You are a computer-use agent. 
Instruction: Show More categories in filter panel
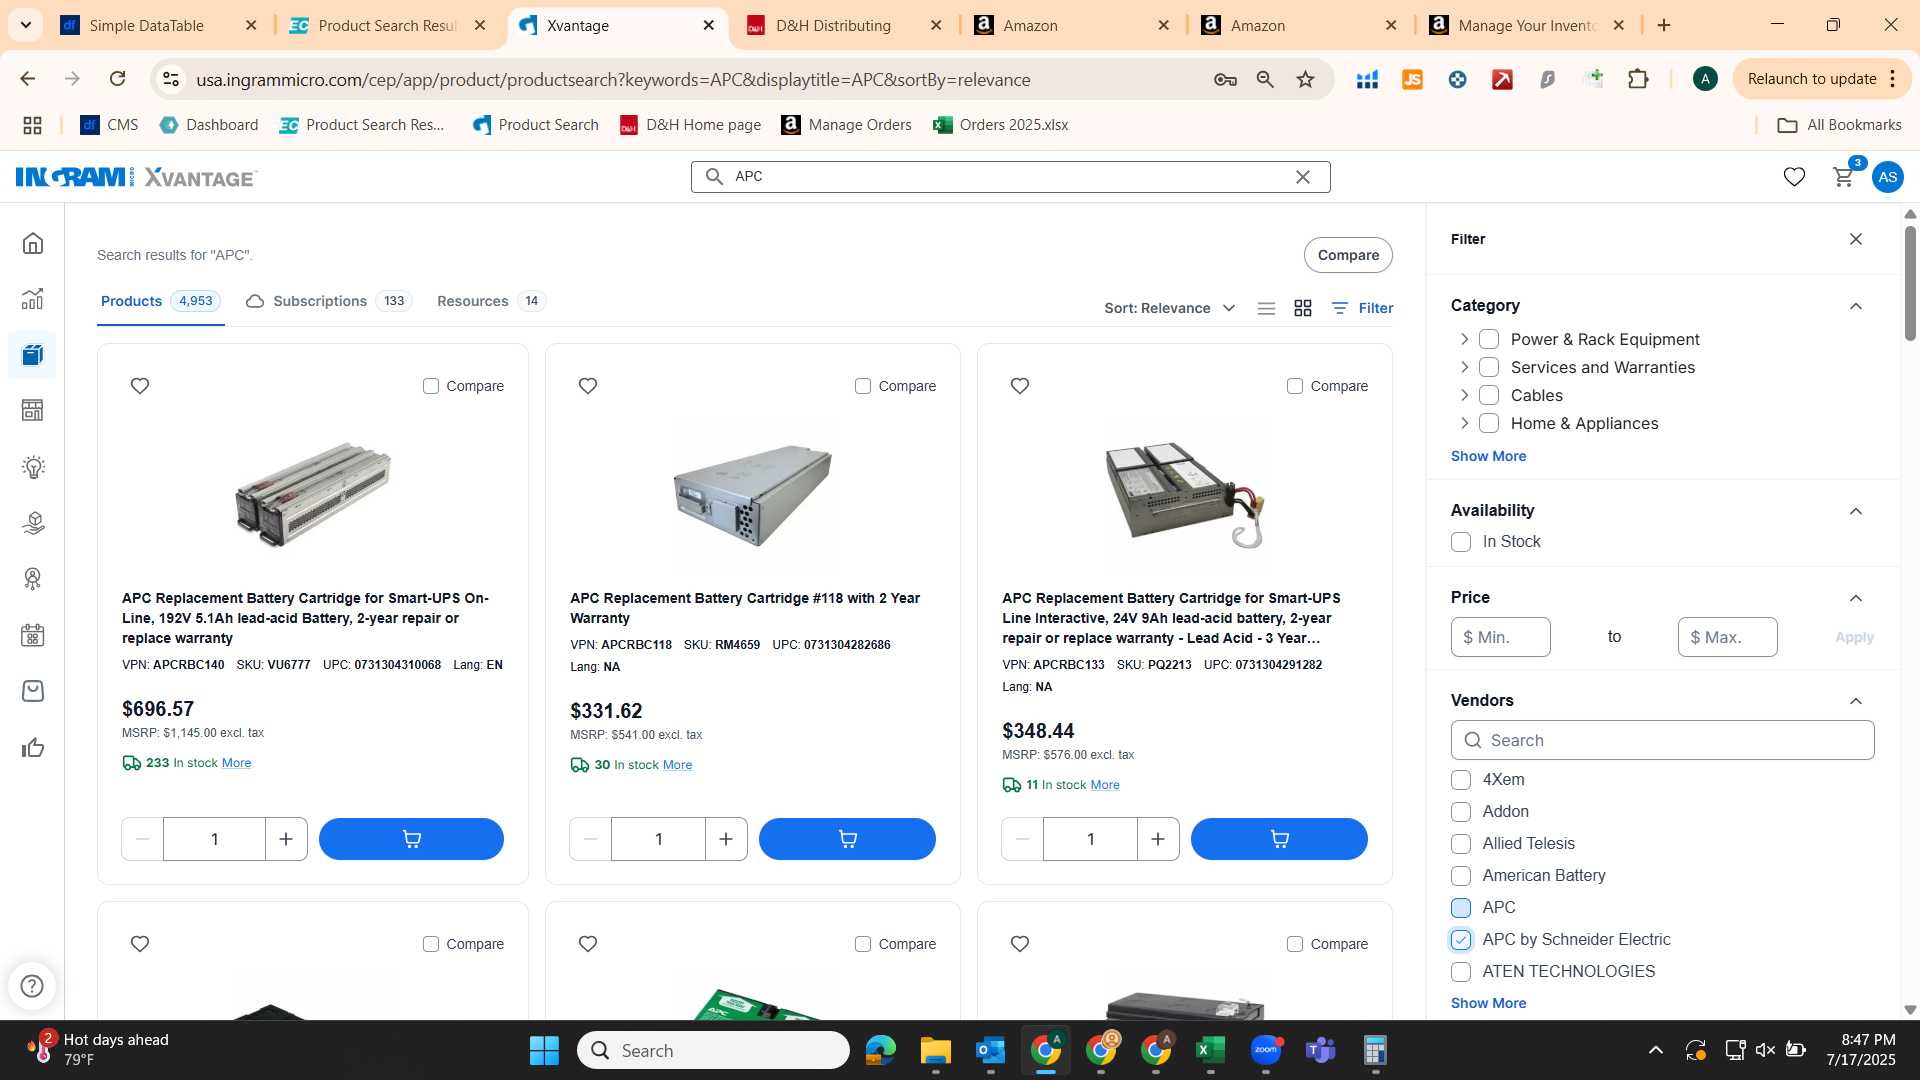point(1488,456)
